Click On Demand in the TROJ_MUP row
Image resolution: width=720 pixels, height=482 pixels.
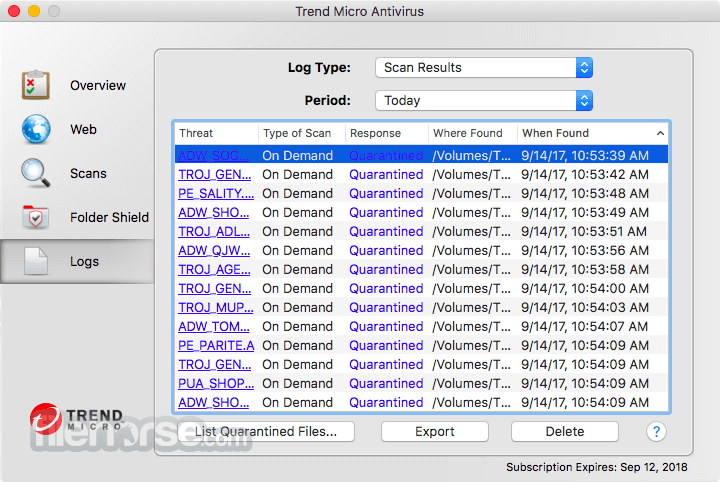pyautogui.click(x=298, y=308)
